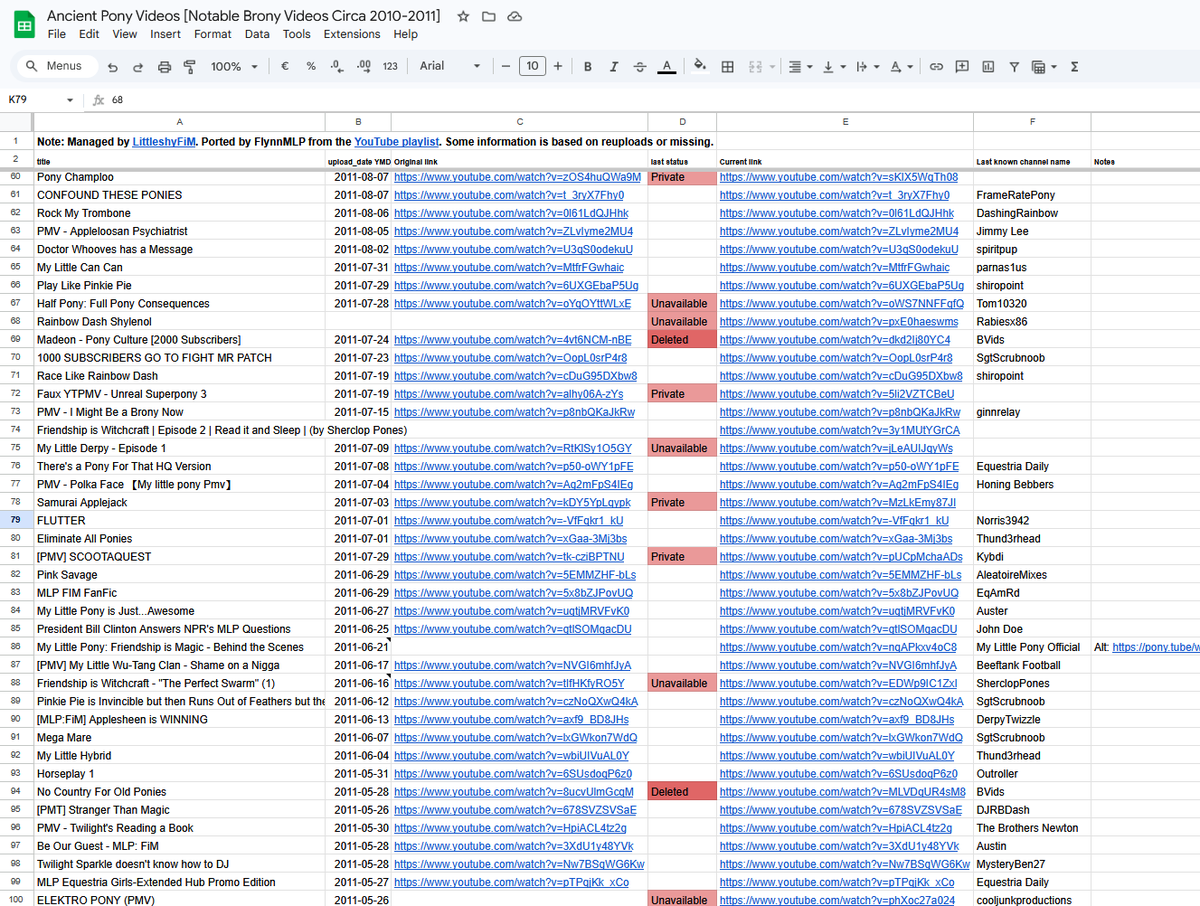Open the Insert menu

165,34
